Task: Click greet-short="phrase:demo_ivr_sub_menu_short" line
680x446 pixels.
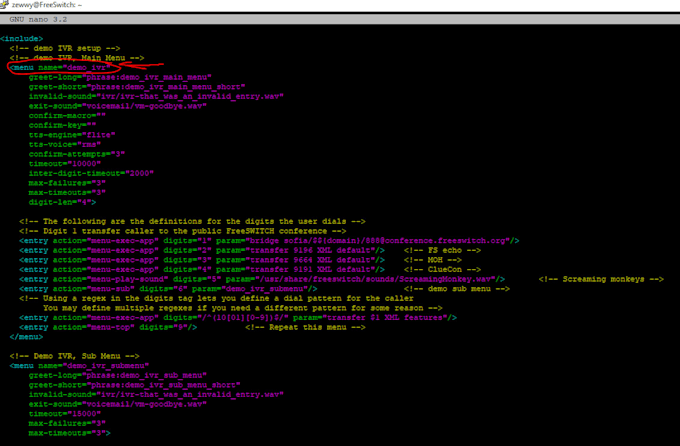Action: pyautogui.click(x=134, y=385)
